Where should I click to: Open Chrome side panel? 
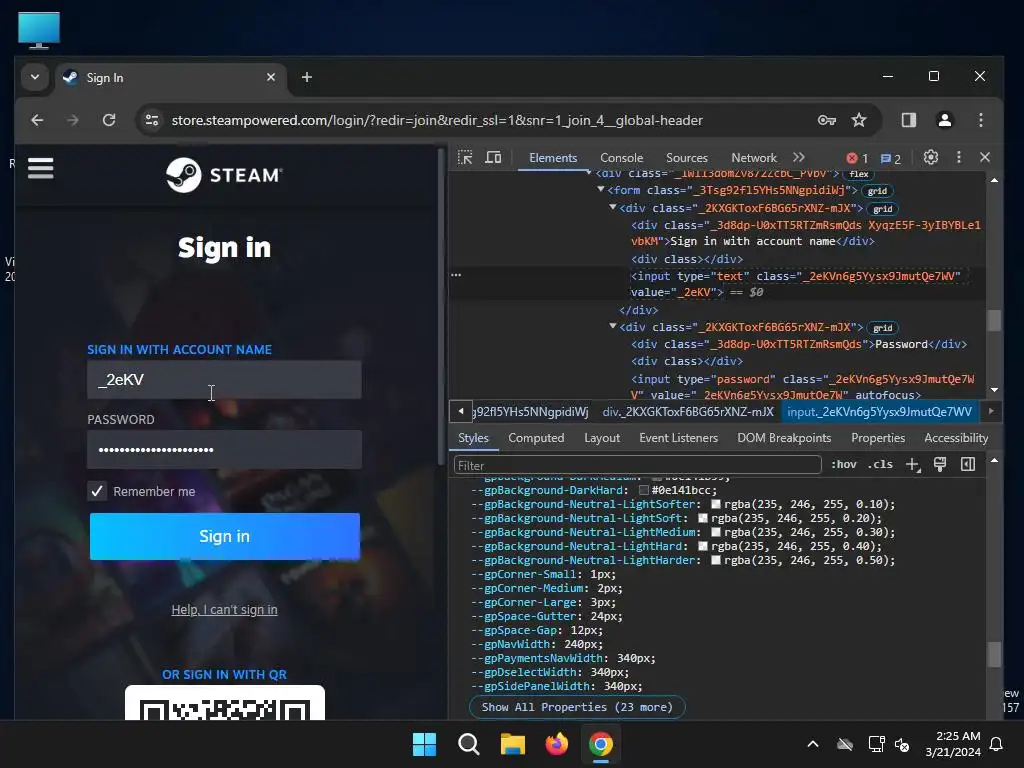click(x=908, y=120)
